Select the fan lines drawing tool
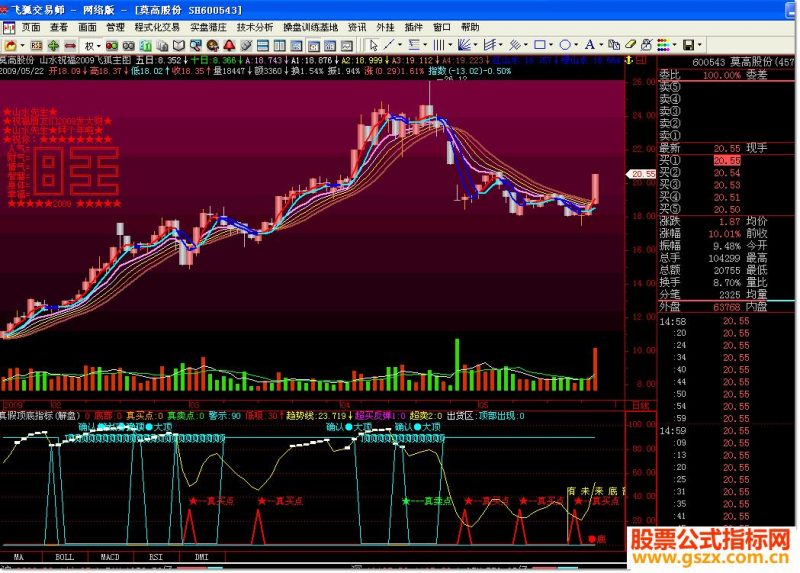This screenshot has height=573, width=800. (x=464, y=45)
